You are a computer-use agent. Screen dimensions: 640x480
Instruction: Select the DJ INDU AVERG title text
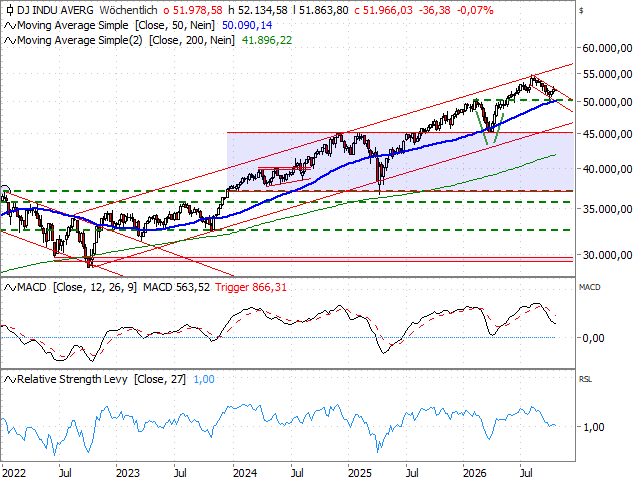click(55, 10)
